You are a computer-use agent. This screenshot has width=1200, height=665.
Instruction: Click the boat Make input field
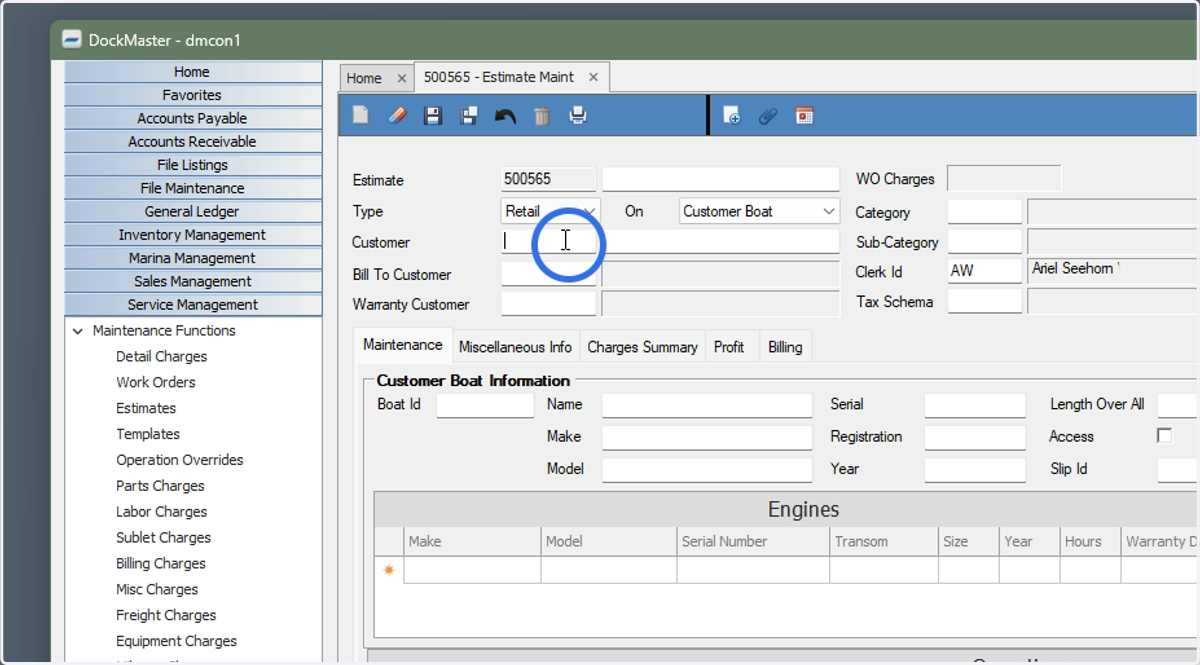tap(707, 437)
